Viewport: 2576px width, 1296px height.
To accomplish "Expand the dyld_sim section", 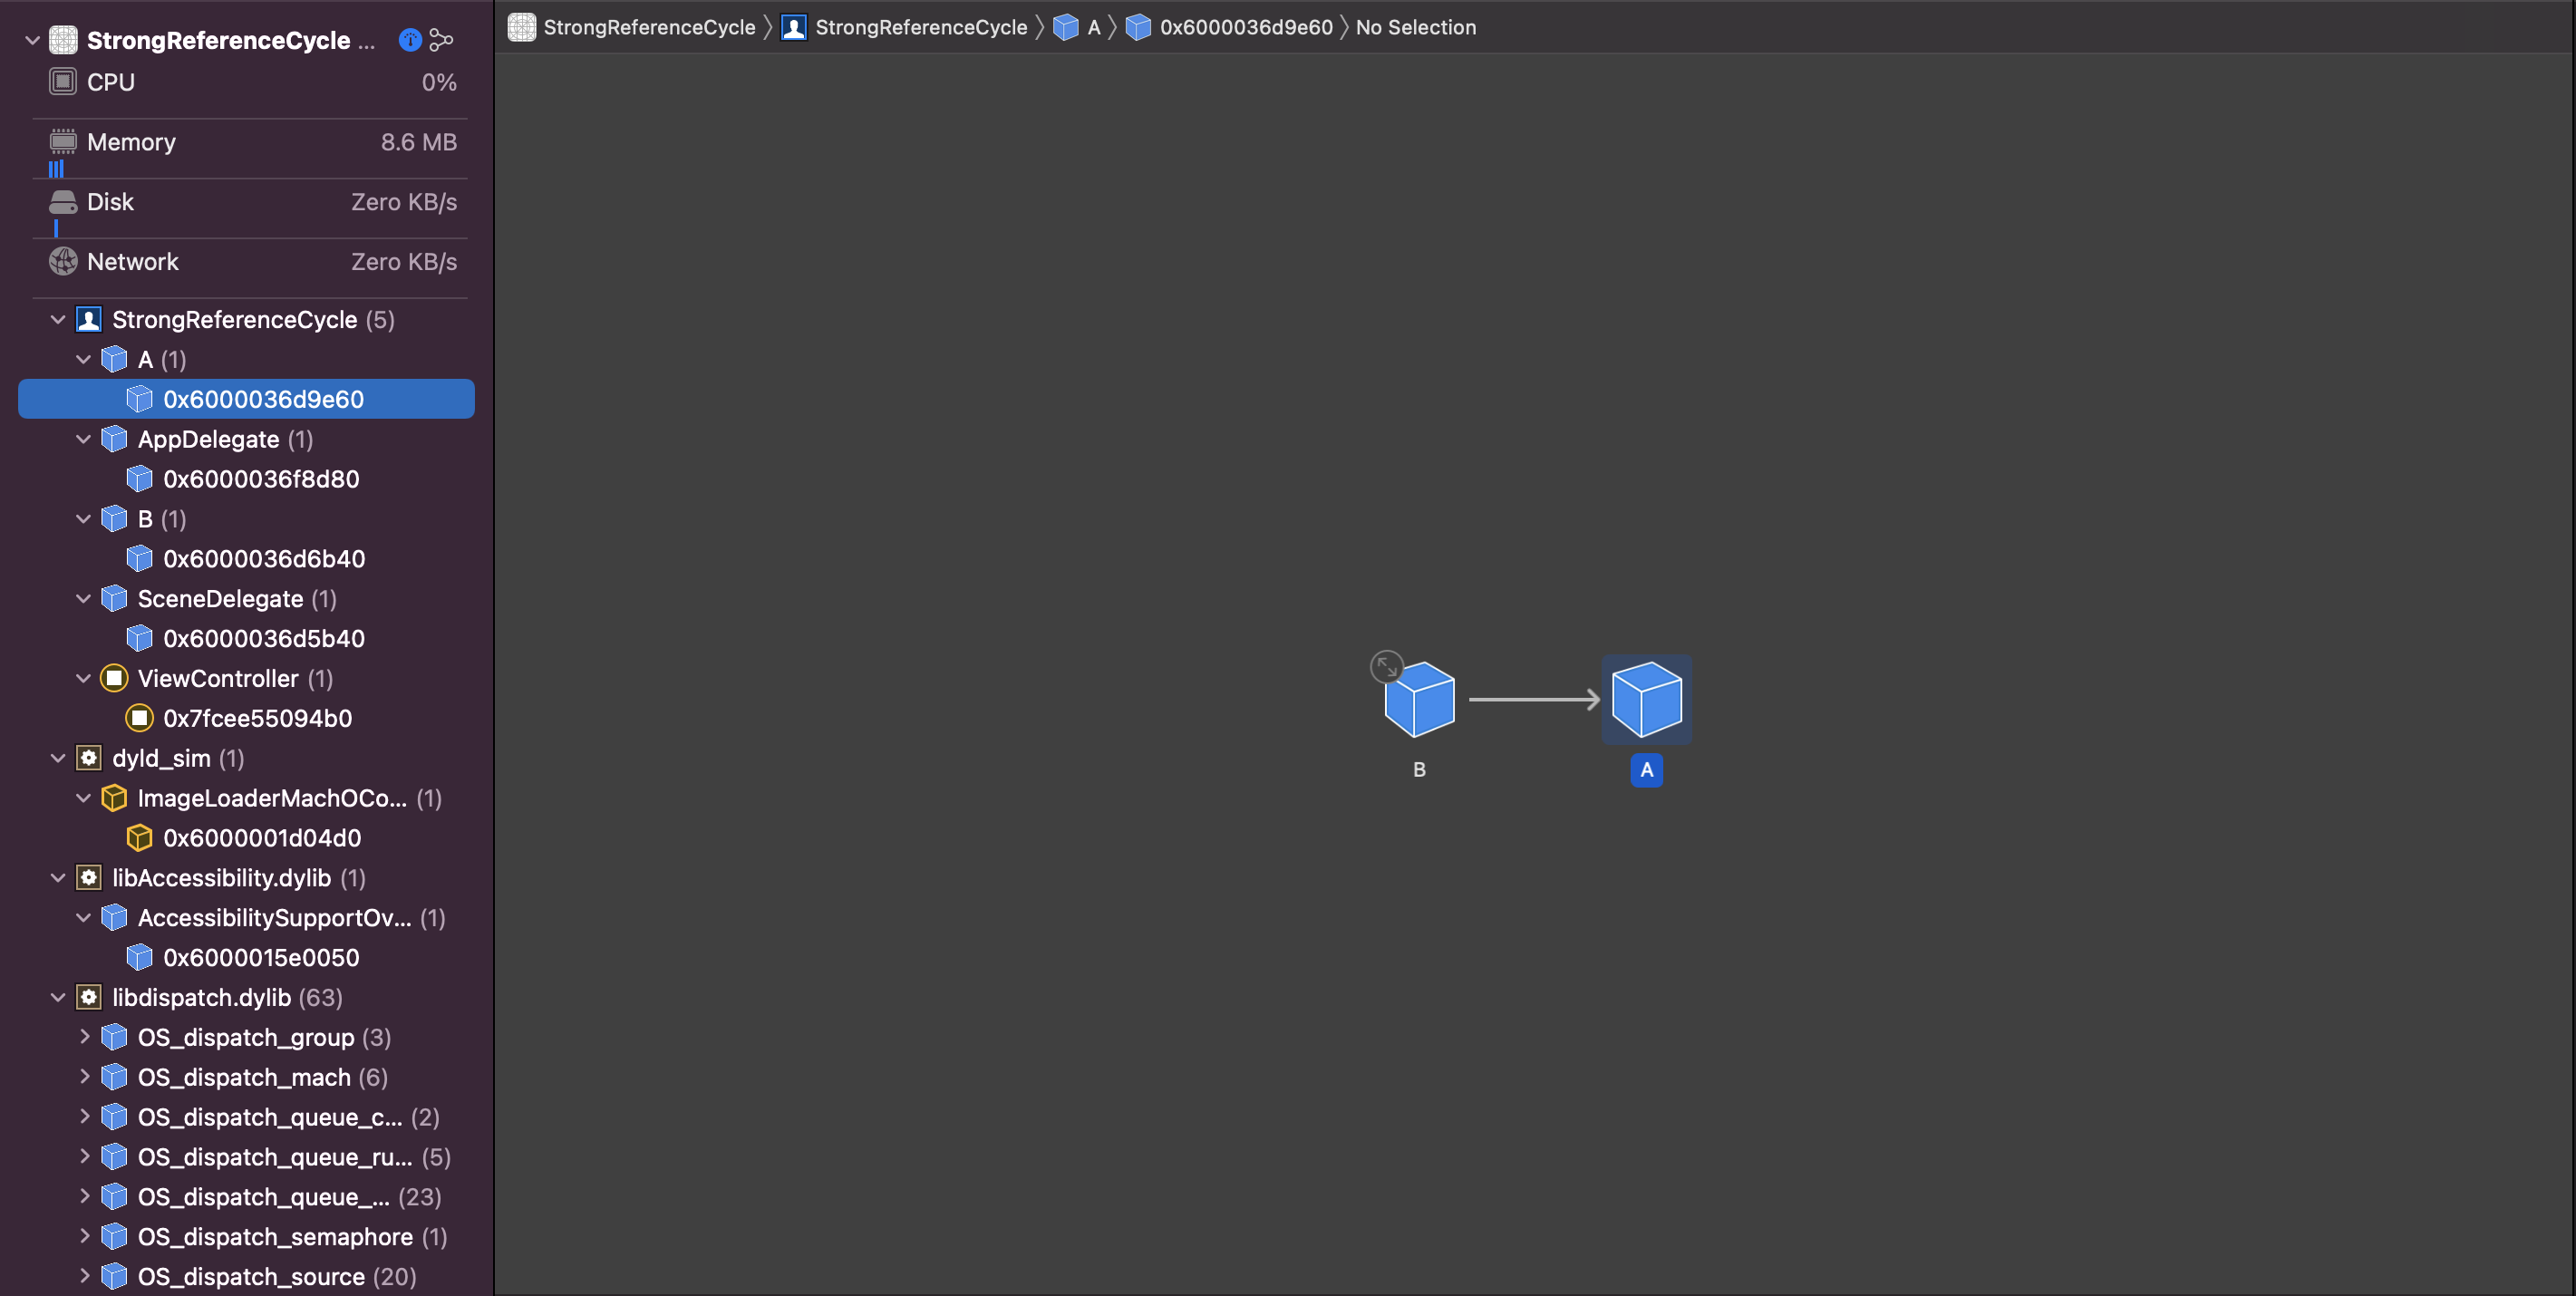I will coord(58,757).
